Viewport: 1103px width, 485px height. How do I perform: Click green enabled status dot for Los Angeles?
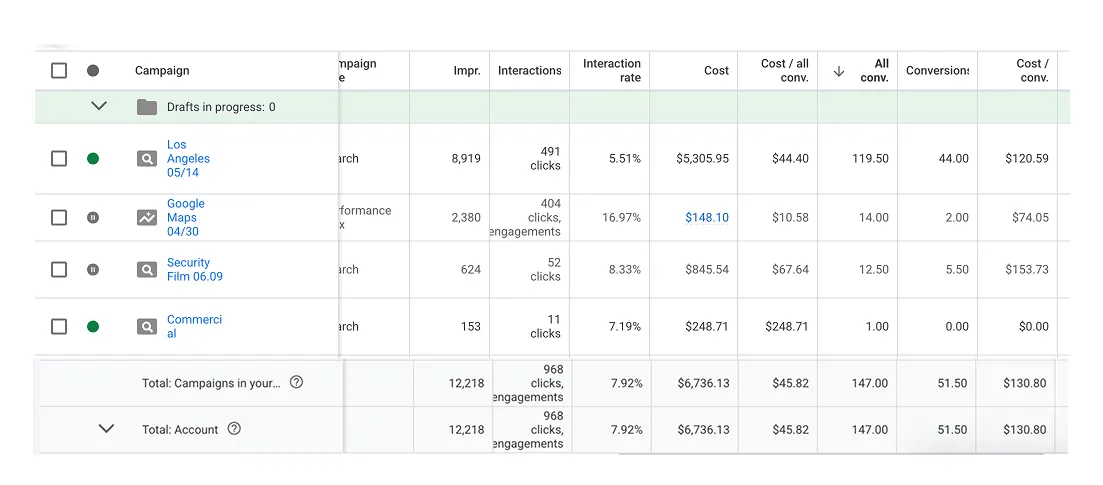93,158
